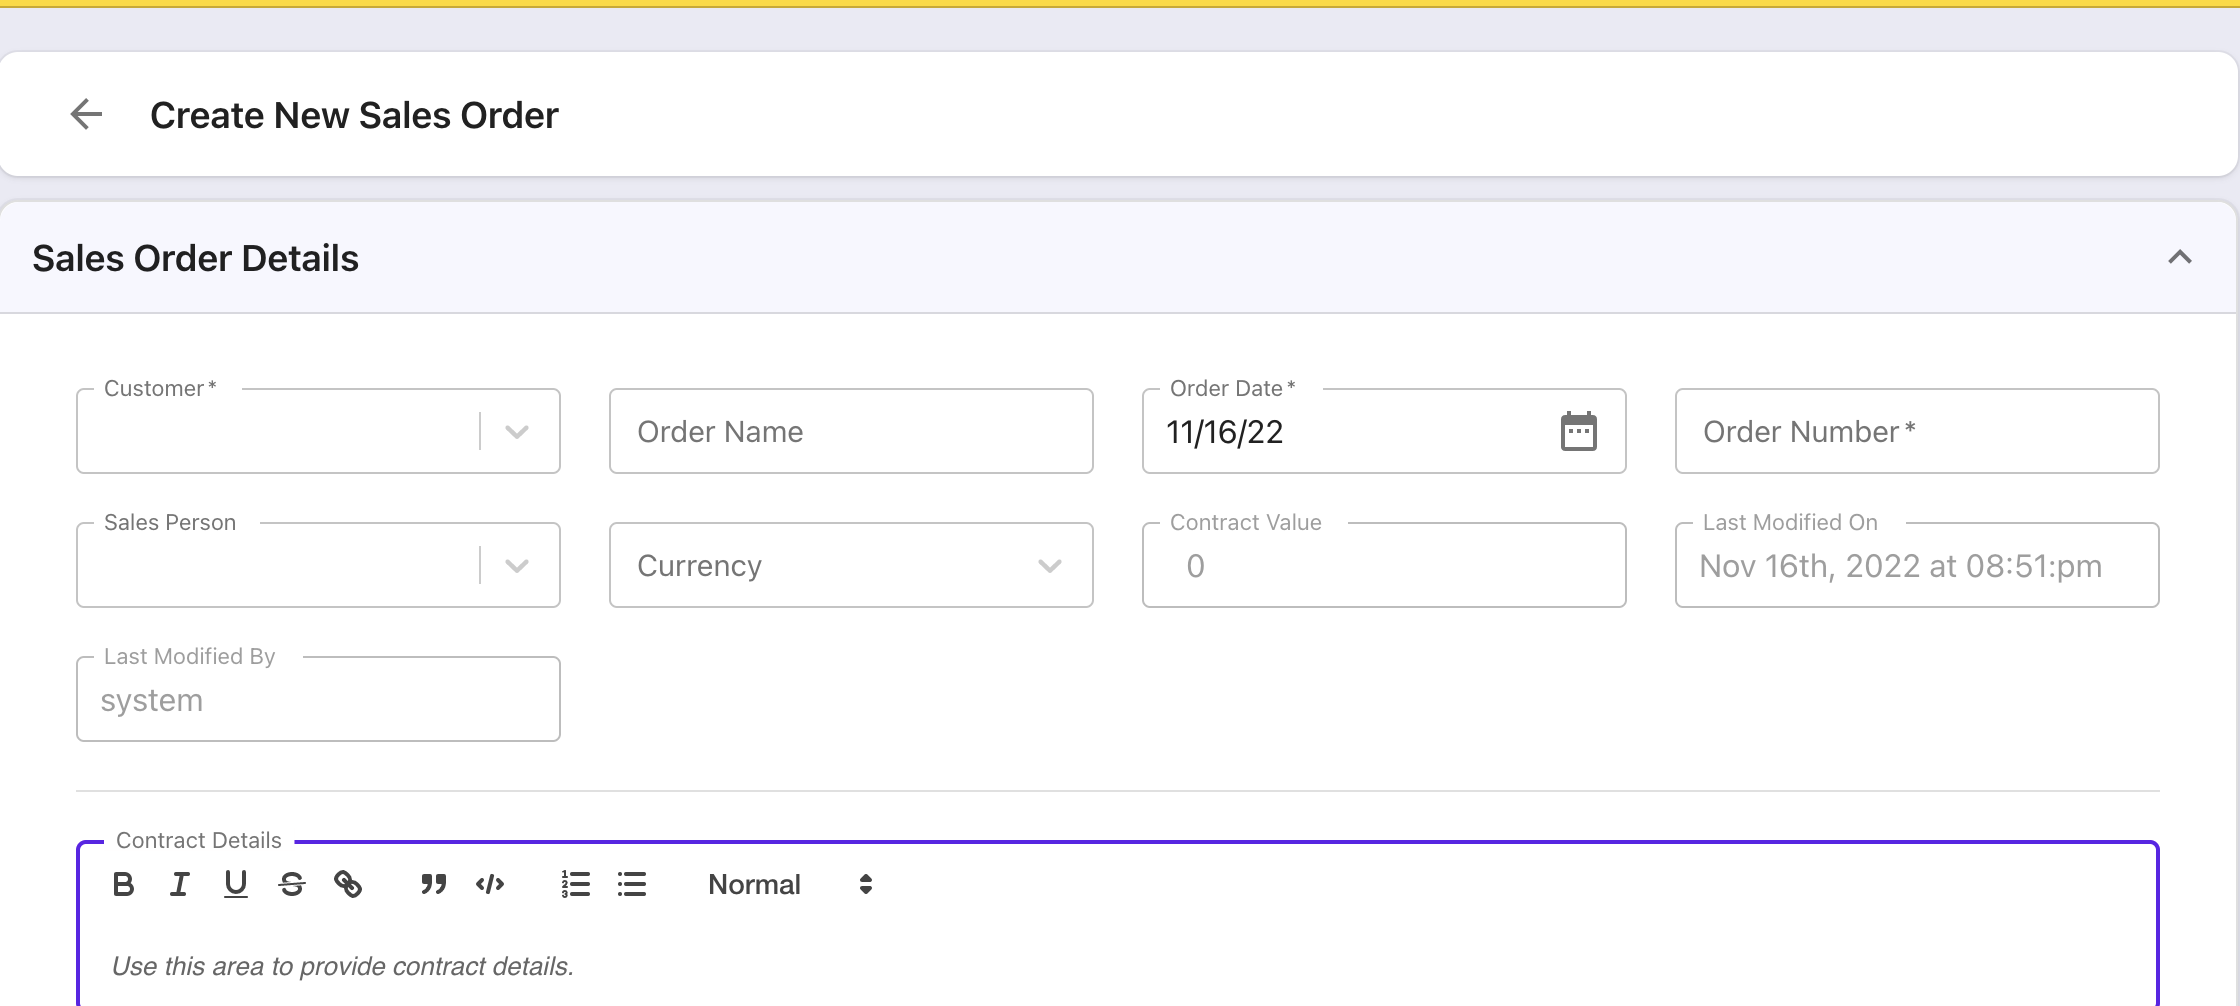Create an ordered list in Contract Details
Image resolution: width=2240 pixels, height=1006 pixels.
576,884
